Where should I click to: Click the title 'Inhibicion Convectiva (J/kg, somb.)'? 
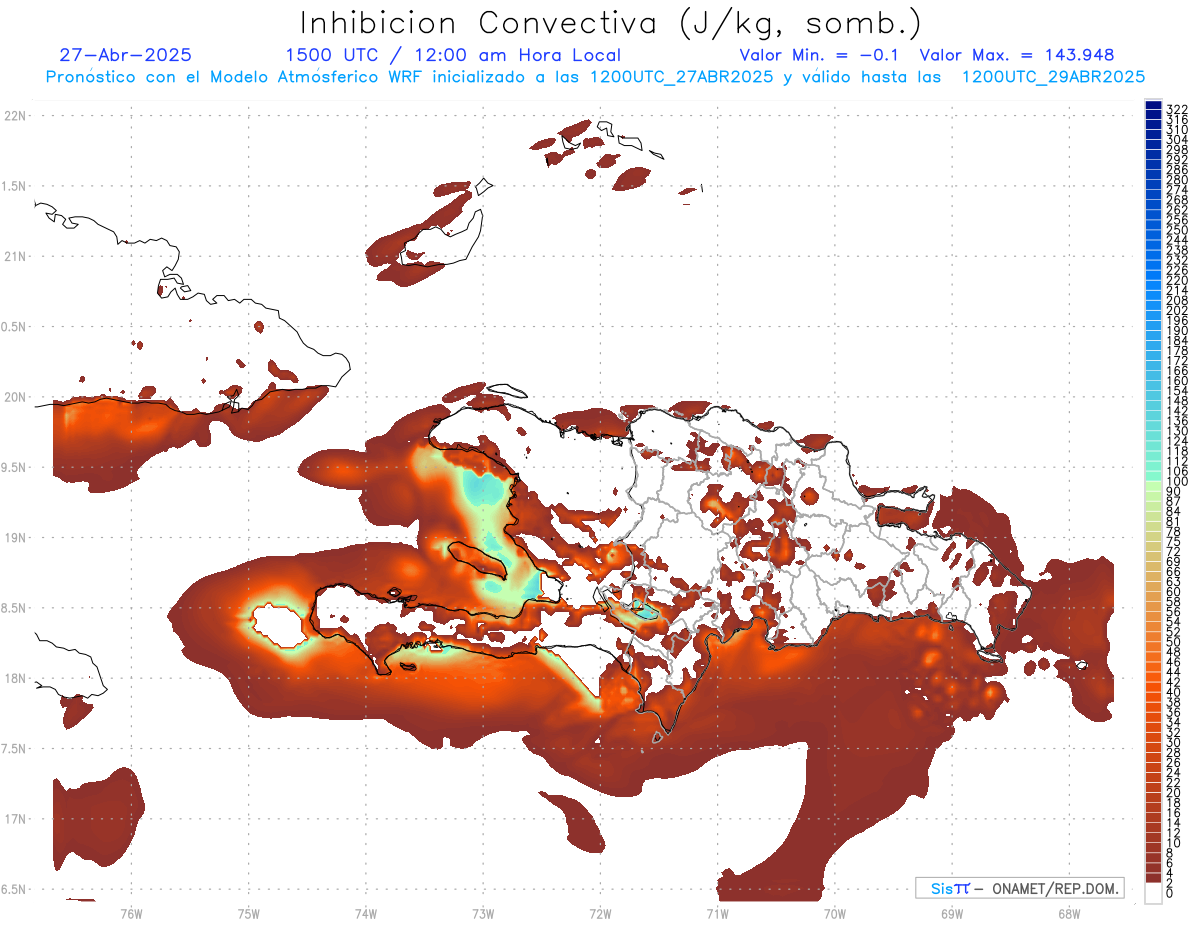pos(611,23)
